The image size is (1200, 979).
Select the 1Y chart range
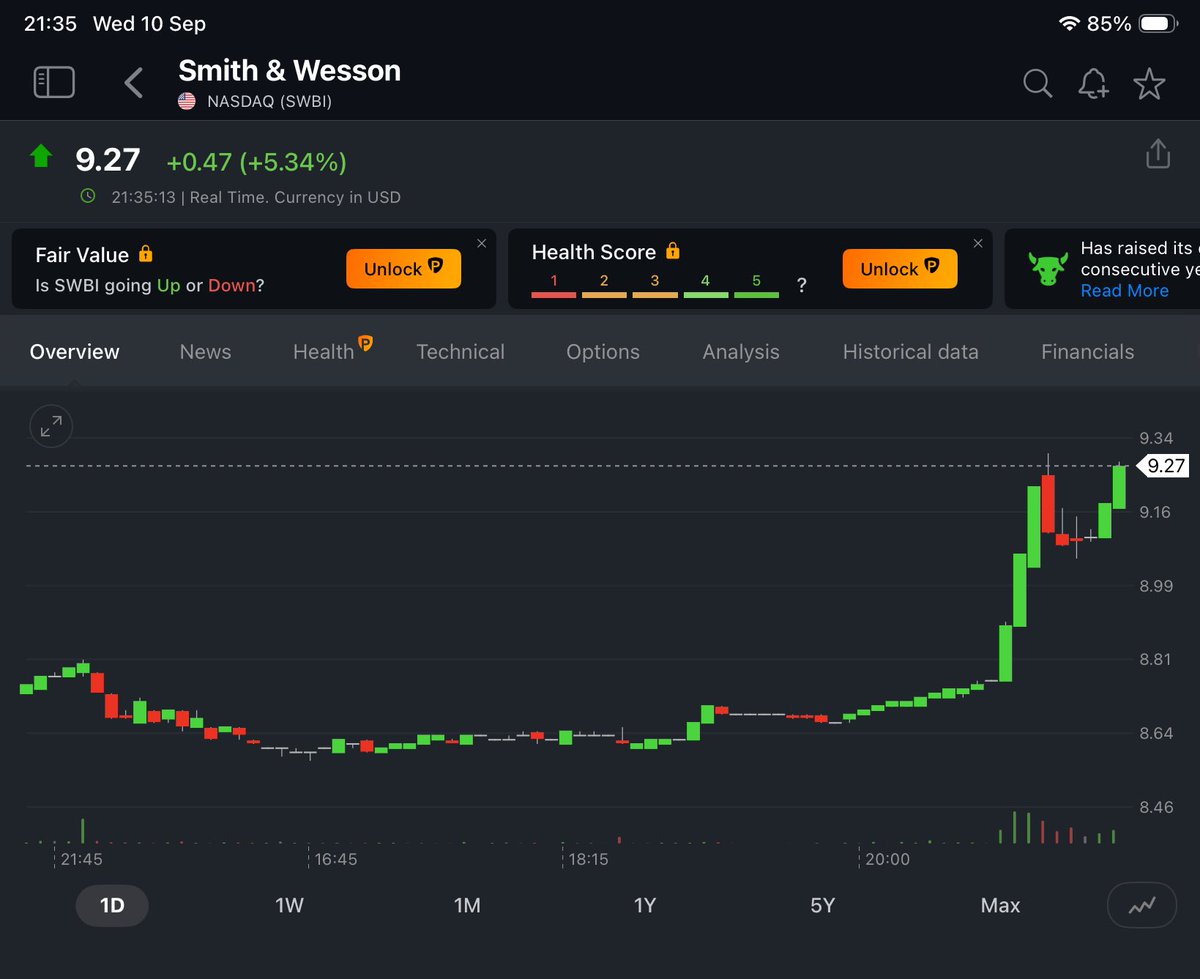tap(645, 906)
